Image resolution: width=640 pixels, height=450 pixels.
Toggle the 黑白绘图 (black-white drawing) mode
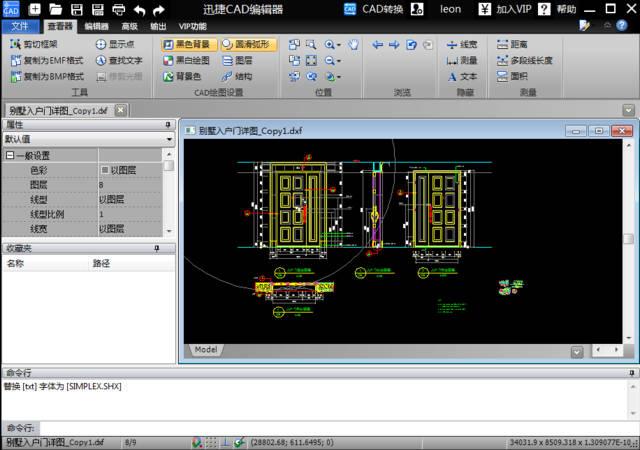[x=185, y=60]
